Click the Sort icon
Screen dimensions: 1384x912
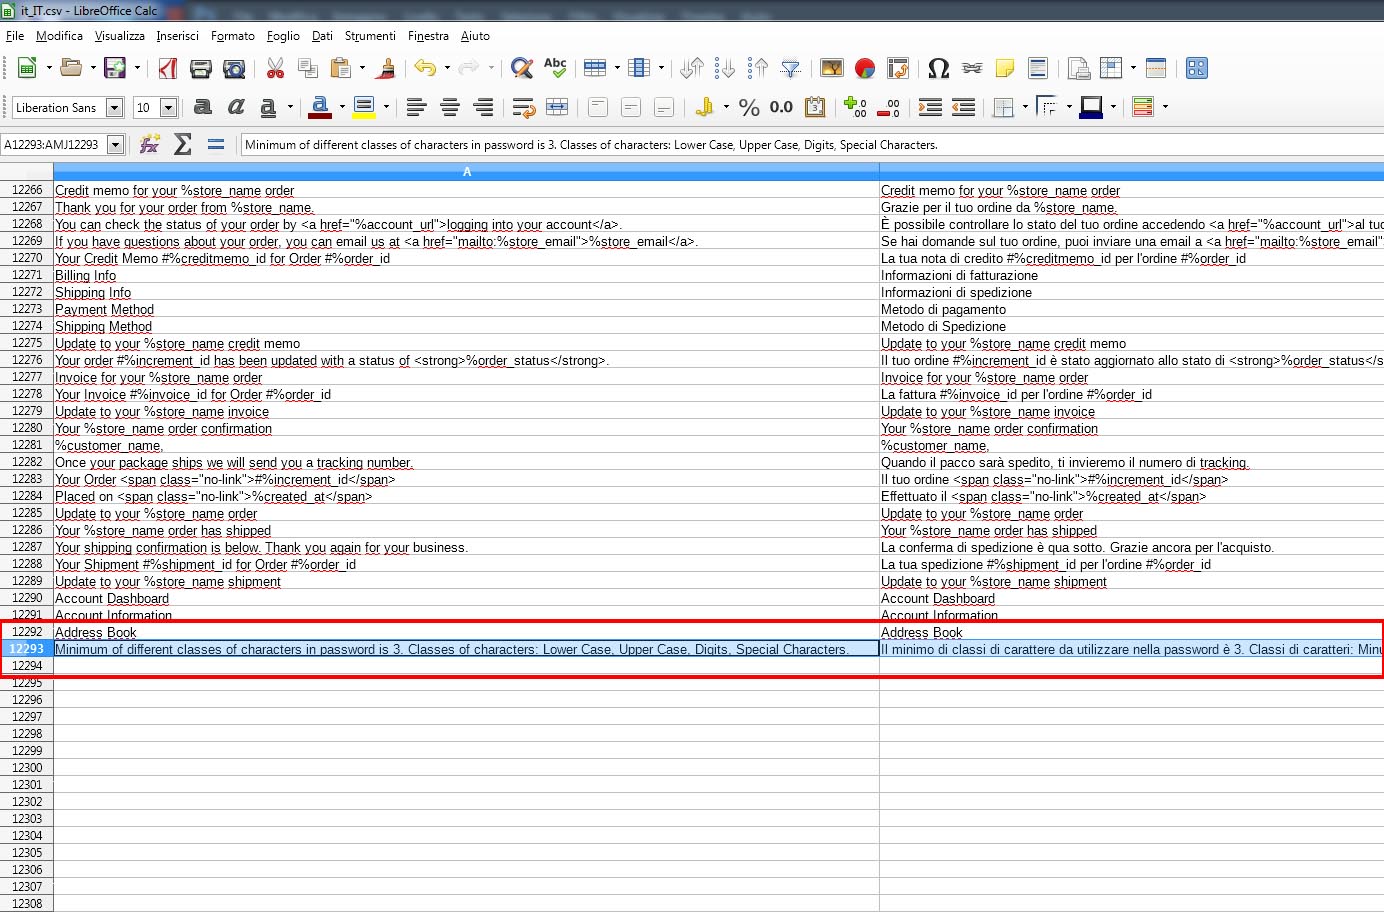tap(692, 68)
